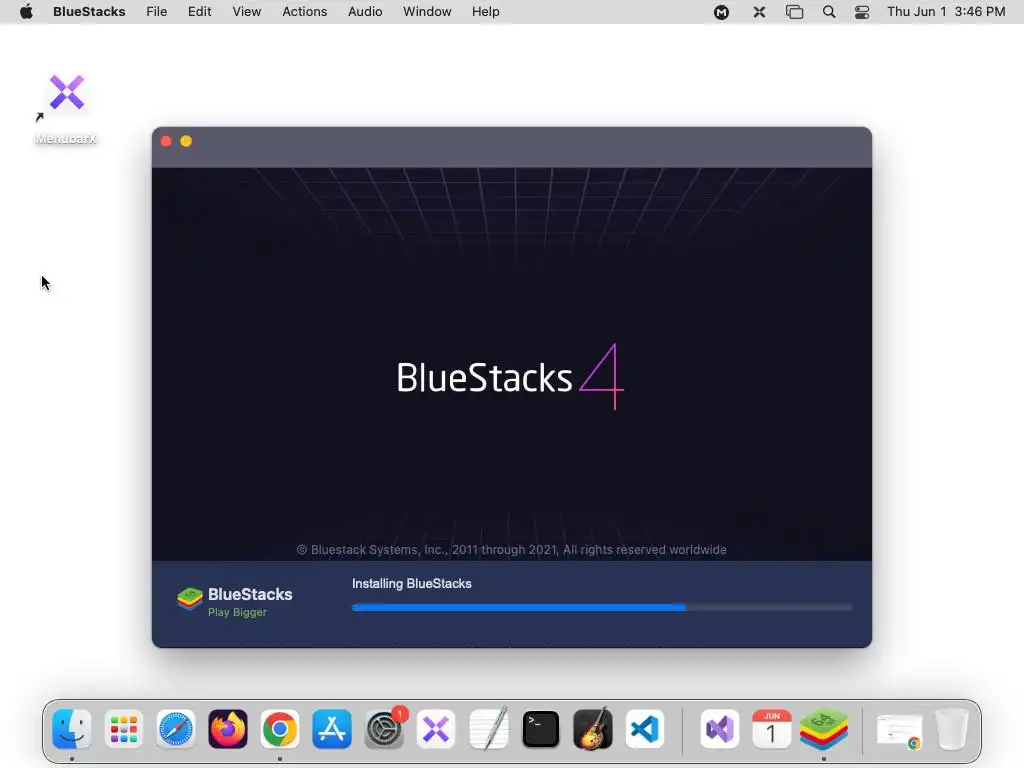Open the Actions menu

pyautogui.click(x=304, y=12)
